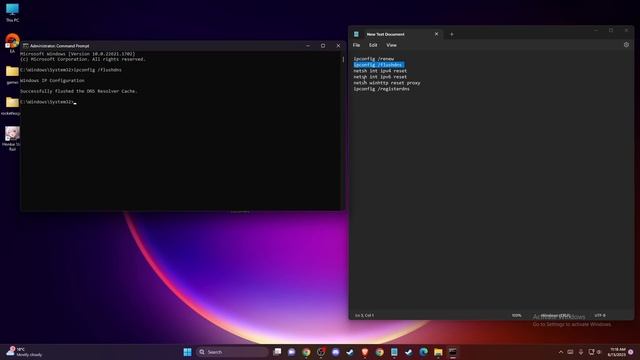The height and width of the screenshot is (360, 640).
Task: Open the weather widget on the taskbar
Action: (24, 352)
